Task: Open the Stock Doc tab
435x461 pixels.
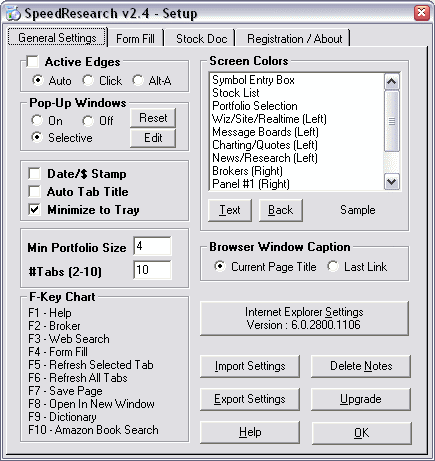Action: [x=201, y=39]
